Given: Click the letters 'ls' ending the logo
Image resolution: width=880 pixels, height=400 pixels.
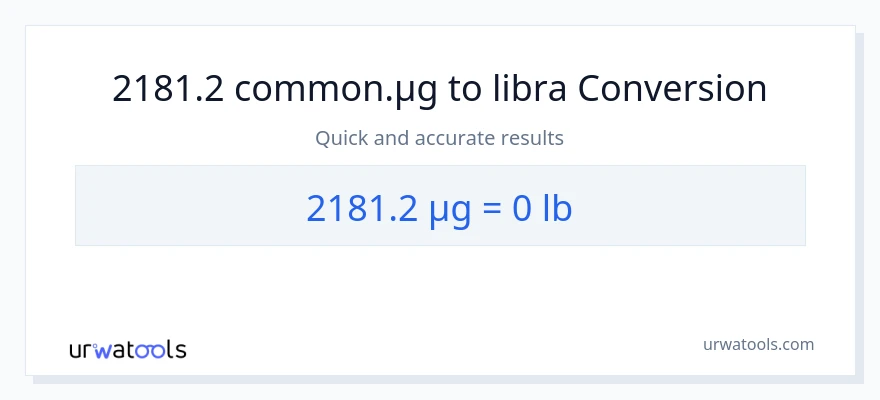Looking at the screenshot, I should click(x=177, y=350).
